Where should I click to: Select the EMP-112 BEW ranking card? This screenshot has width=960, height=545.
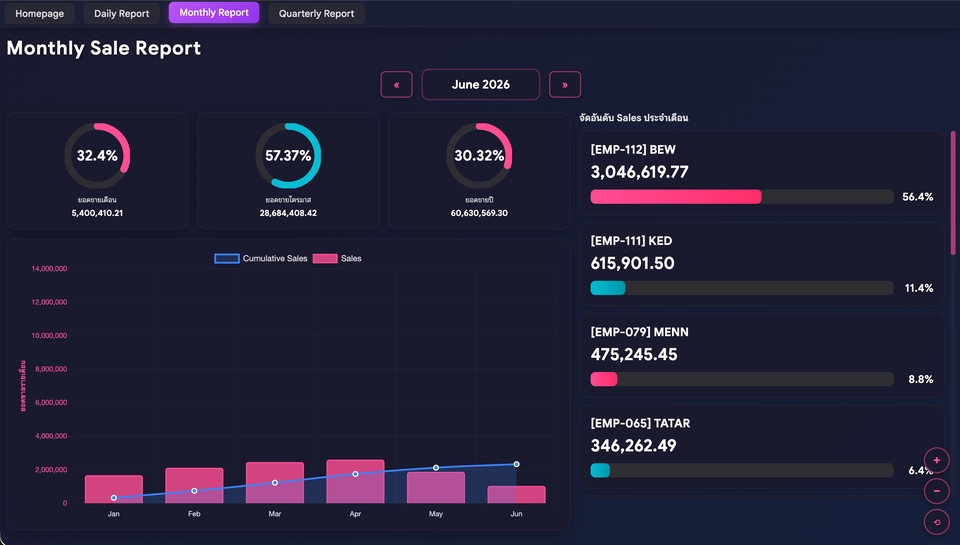(762, 173)
